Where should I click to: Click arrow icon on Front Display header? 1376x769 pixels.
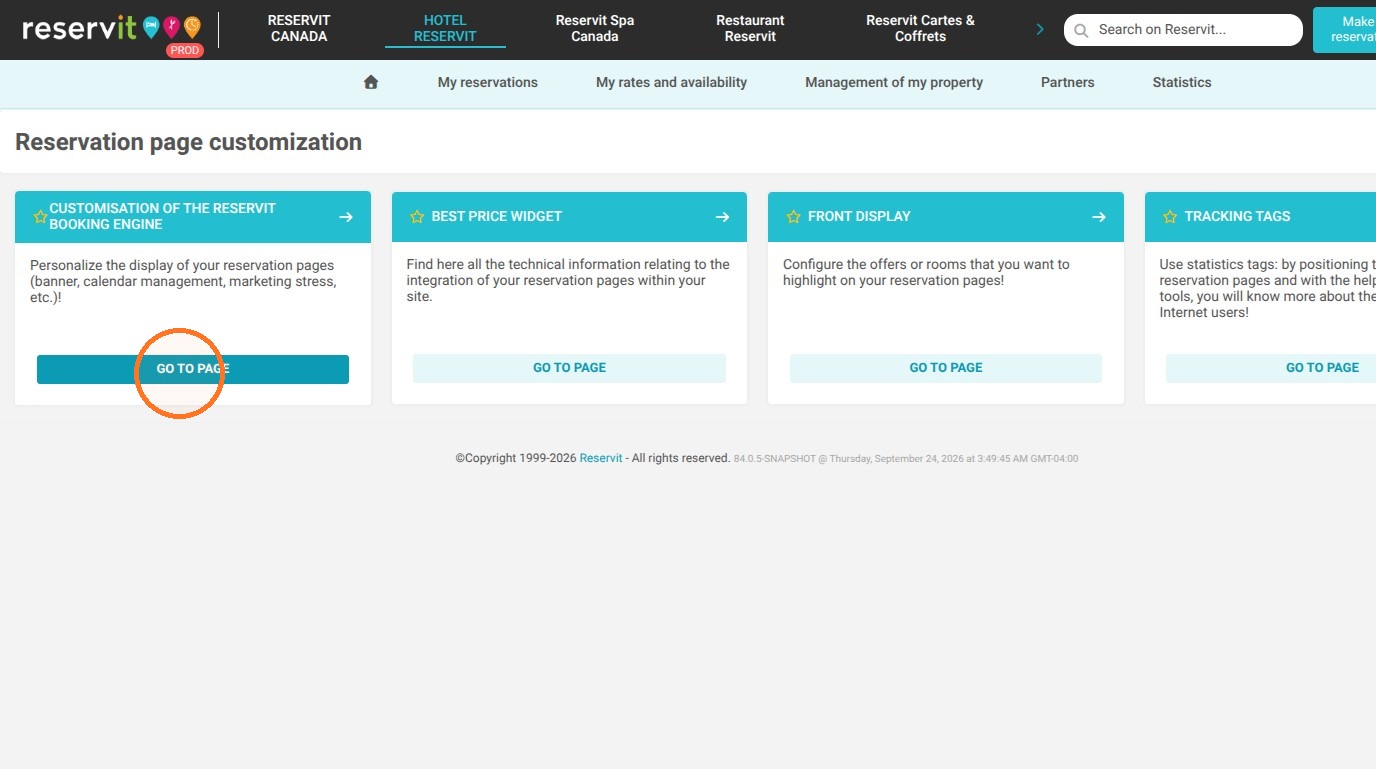pos(1099,216)
